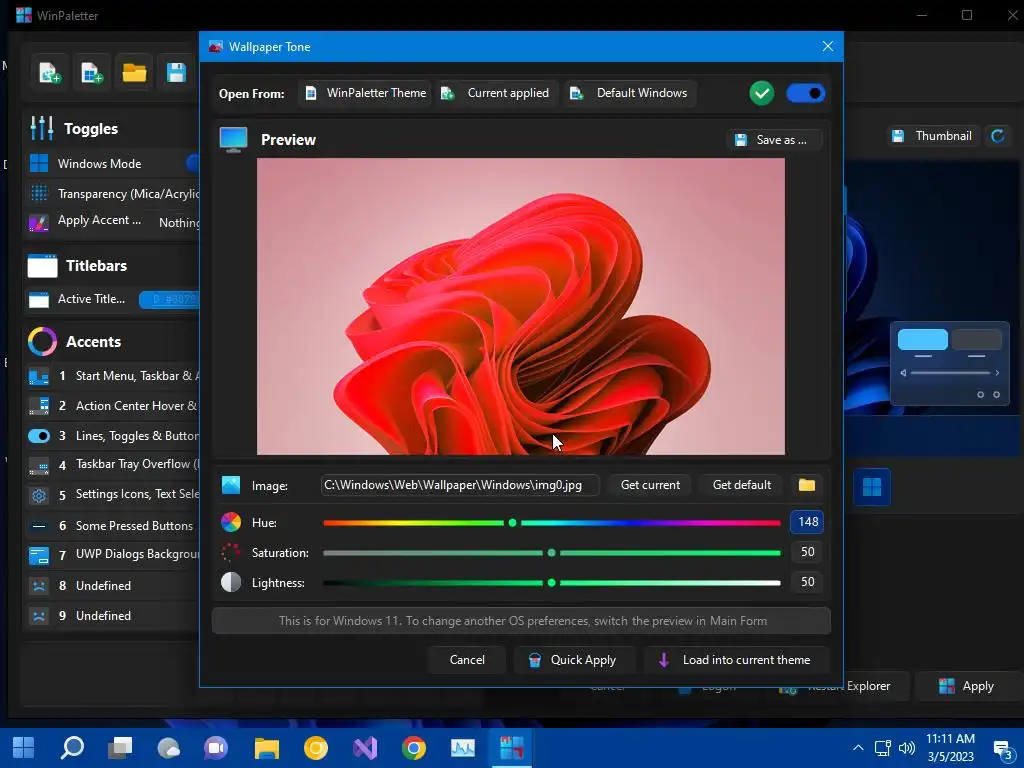Click the Lightness value 50
The width and height of the screenshot is (1024, 768).
[807, 582]
